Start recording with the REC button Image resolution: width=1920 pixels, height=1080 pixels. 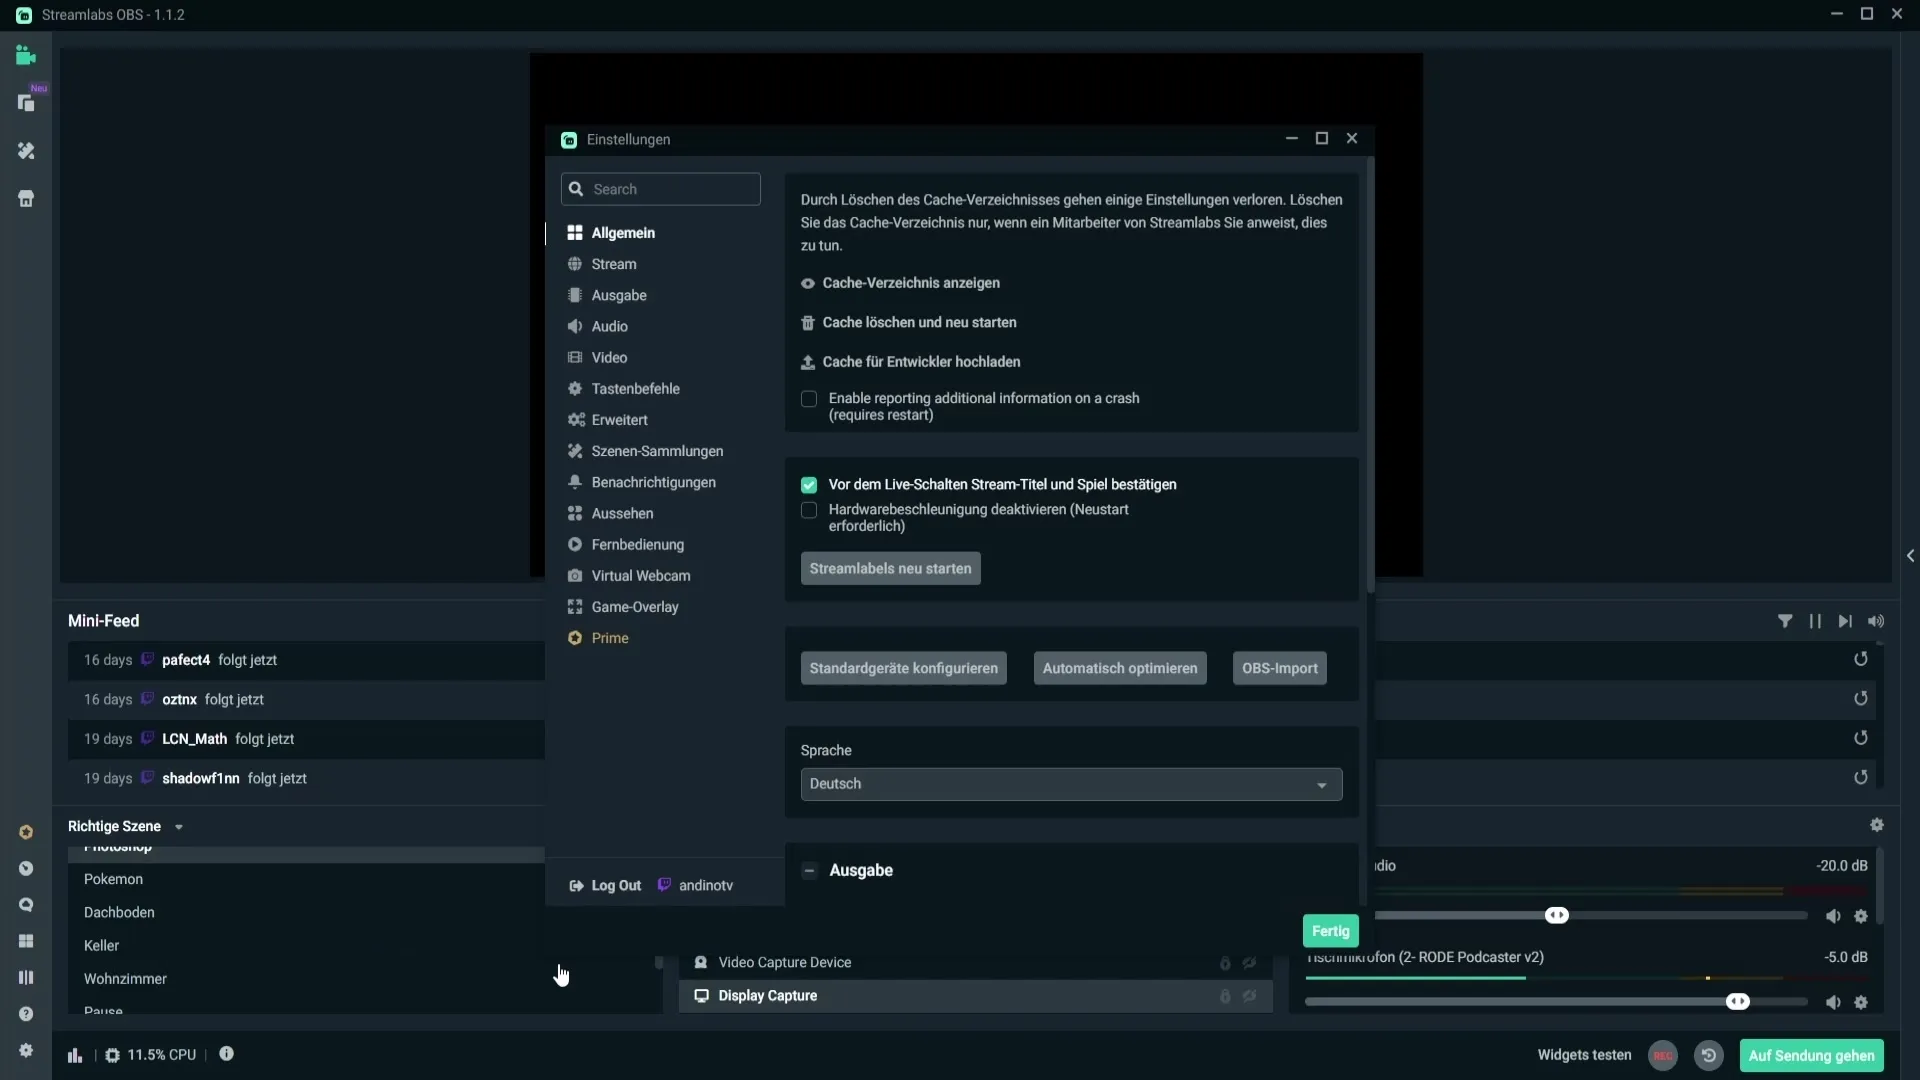1663,1055
